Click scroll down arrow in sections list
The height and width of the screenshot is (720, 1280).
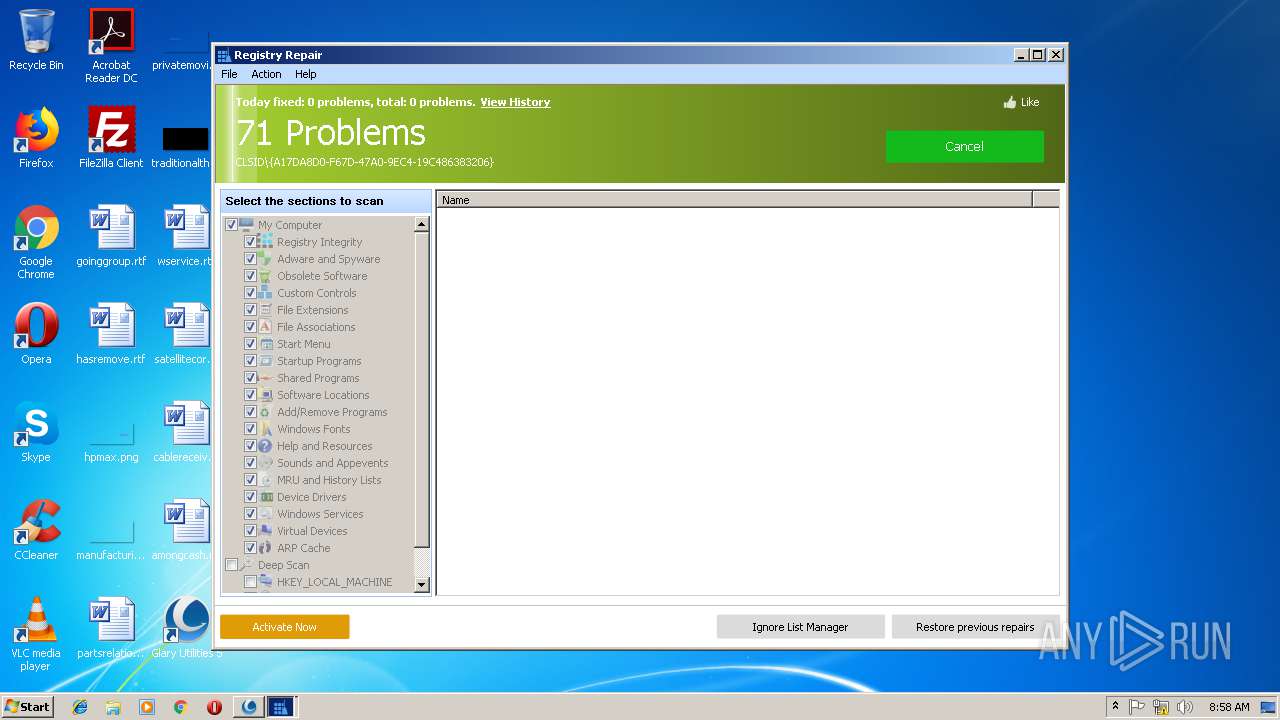click(421, 585)
